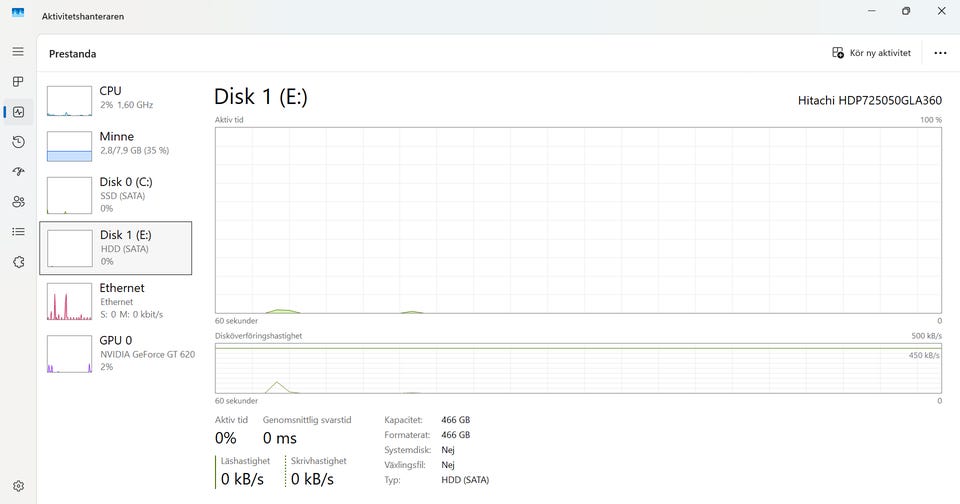The image size is (960, 504).
Task: Open the Users page icon
Action: tap(18, 201)
